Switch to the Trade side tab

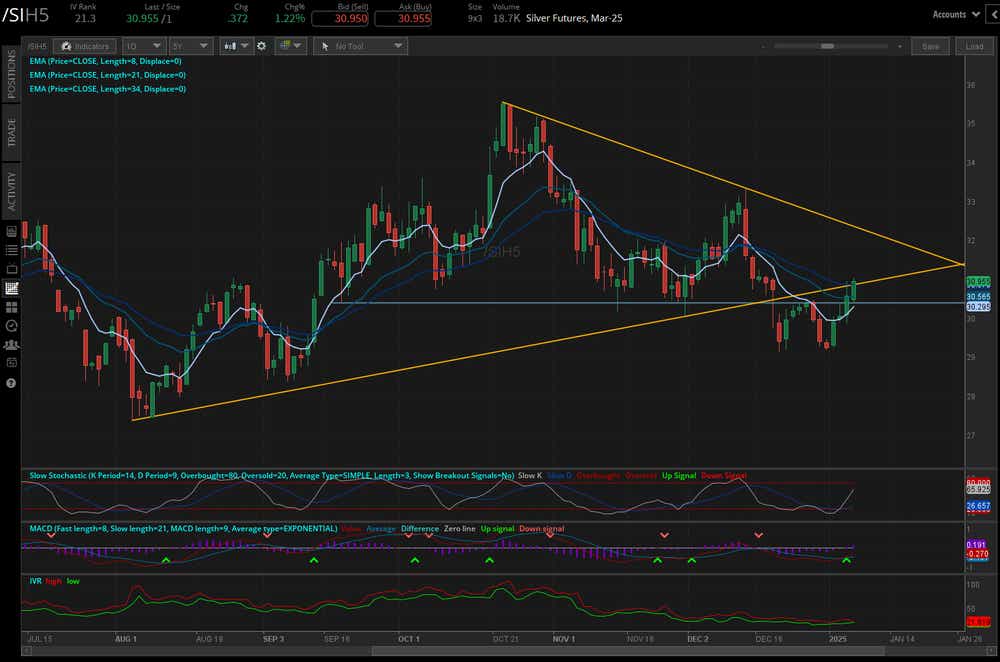[x=12, y=132]
